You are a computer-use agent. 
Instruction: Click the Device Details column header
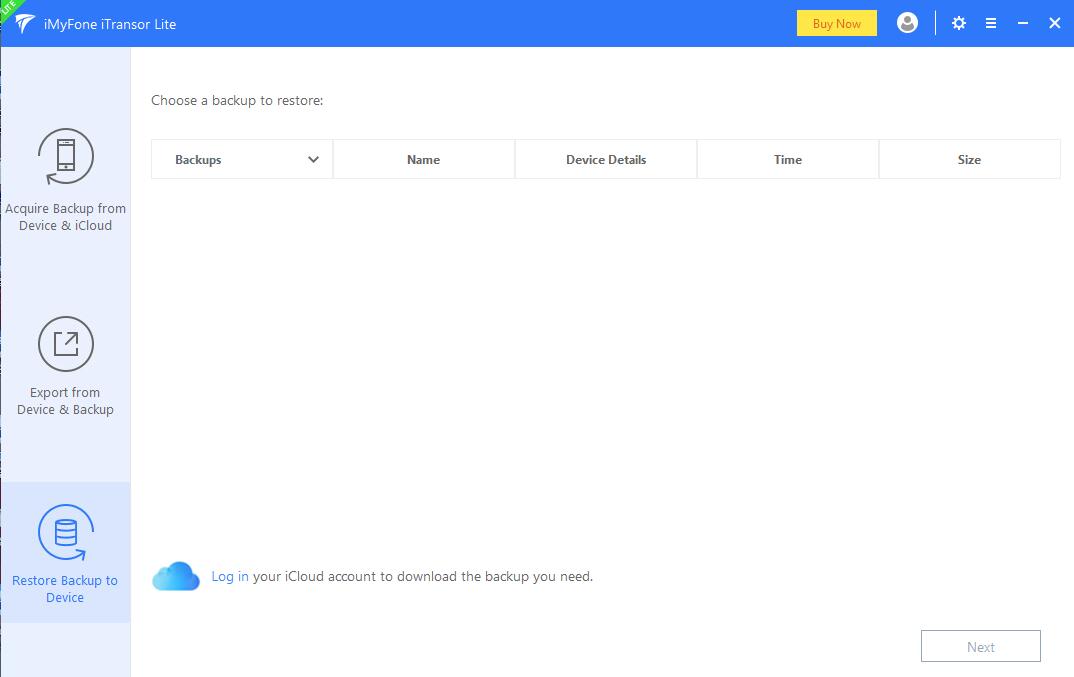(x=605, y=159)
